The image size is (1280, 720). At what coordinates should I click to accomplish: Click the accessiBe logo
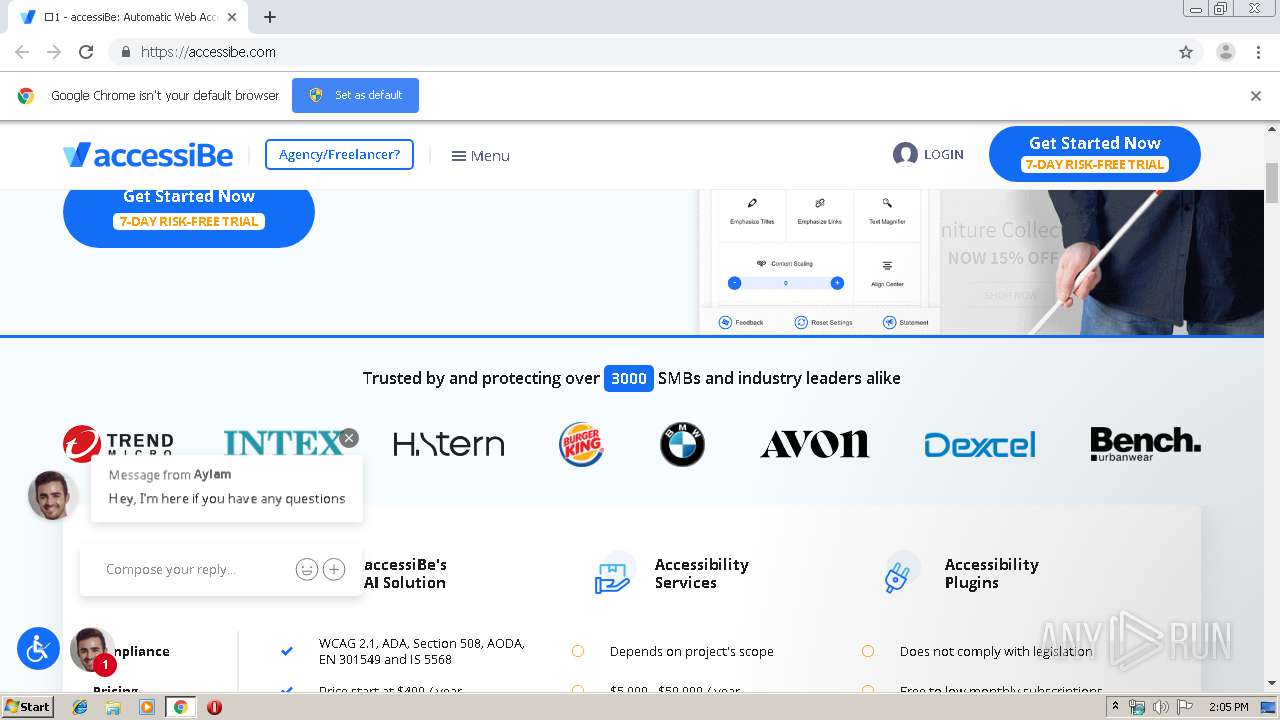pyautogui.click(x=148, y=155)
